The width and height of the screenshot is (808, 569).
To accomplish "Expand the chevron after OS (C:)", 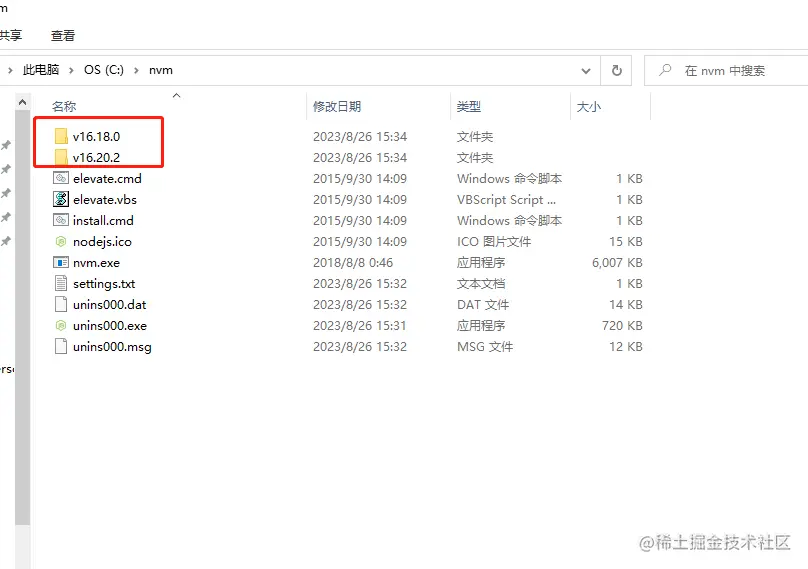I will (x=136, y=70).
